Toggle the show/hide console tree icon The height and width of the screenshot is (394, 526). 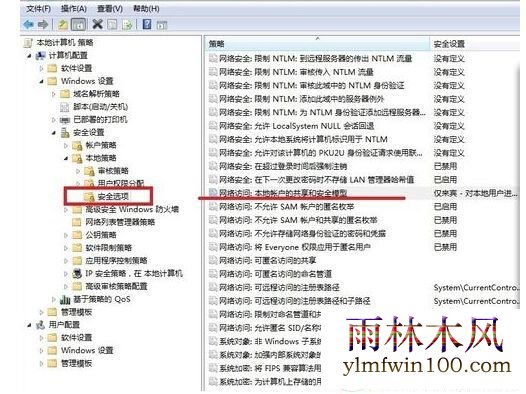coord(79,24)
